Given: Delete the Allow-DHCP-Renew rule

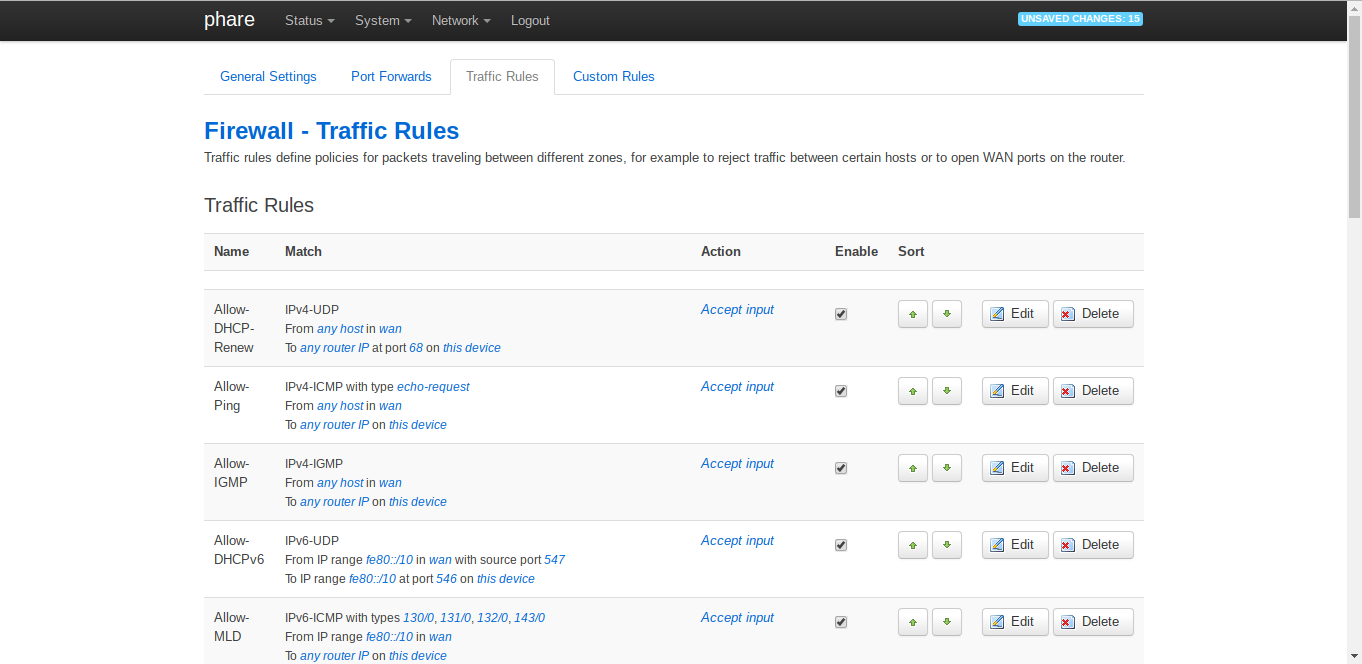Looking at the screenshot, I should point(1093,314).
